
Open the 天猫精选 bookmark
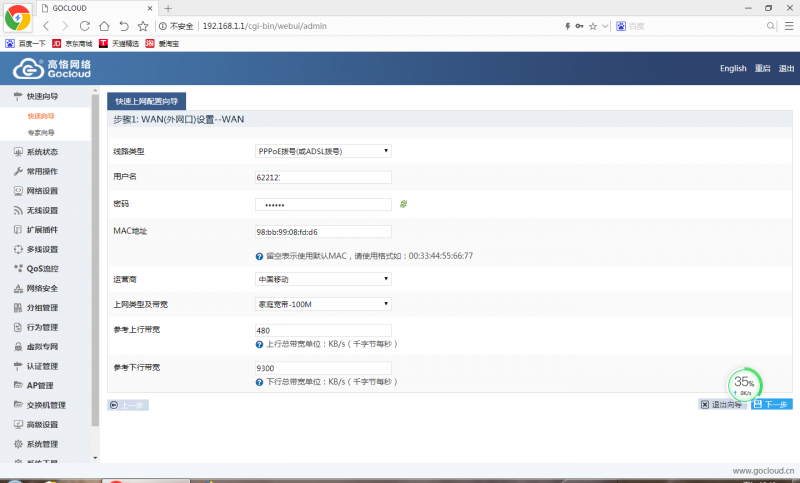(118, 43)
